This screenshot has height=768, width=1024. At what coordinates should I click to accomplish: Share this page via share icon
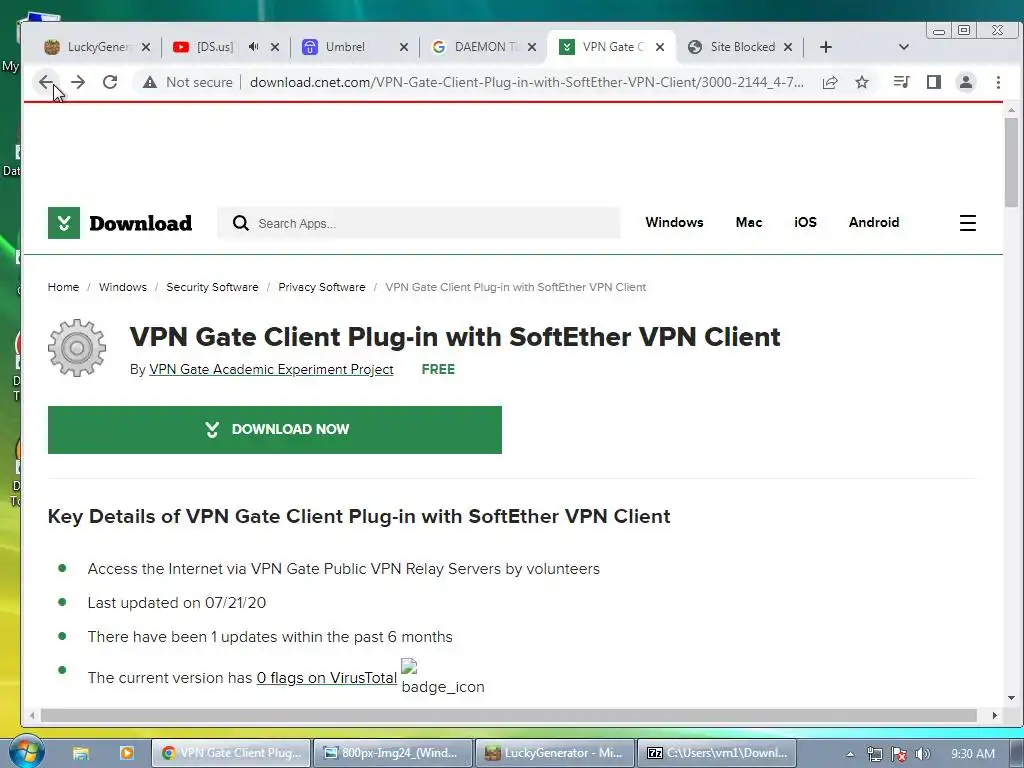point(830,82)
